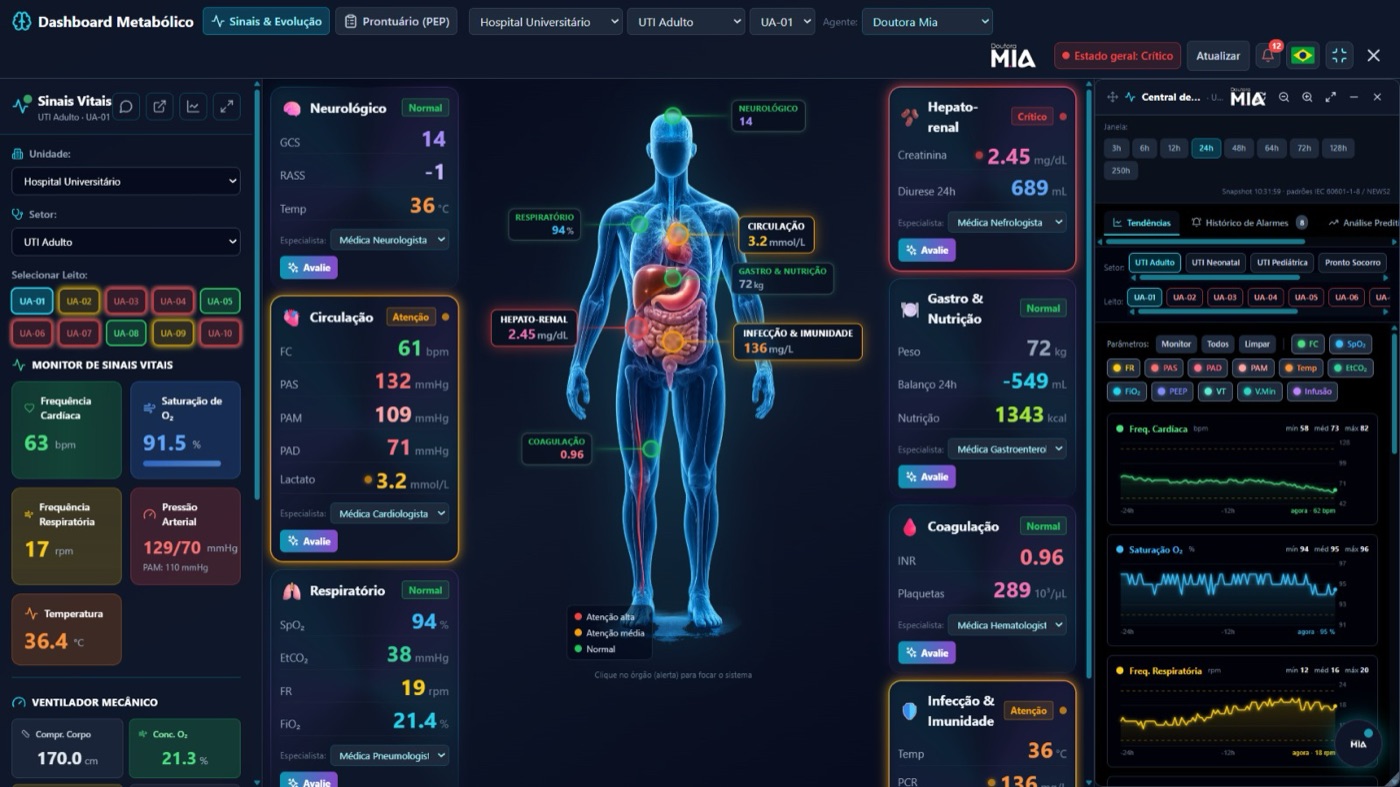The height and width of the screenshot is (787, 1400).
Task: Open the Hospital Universitário dropdown in the top bar
Action: [545, 22]
